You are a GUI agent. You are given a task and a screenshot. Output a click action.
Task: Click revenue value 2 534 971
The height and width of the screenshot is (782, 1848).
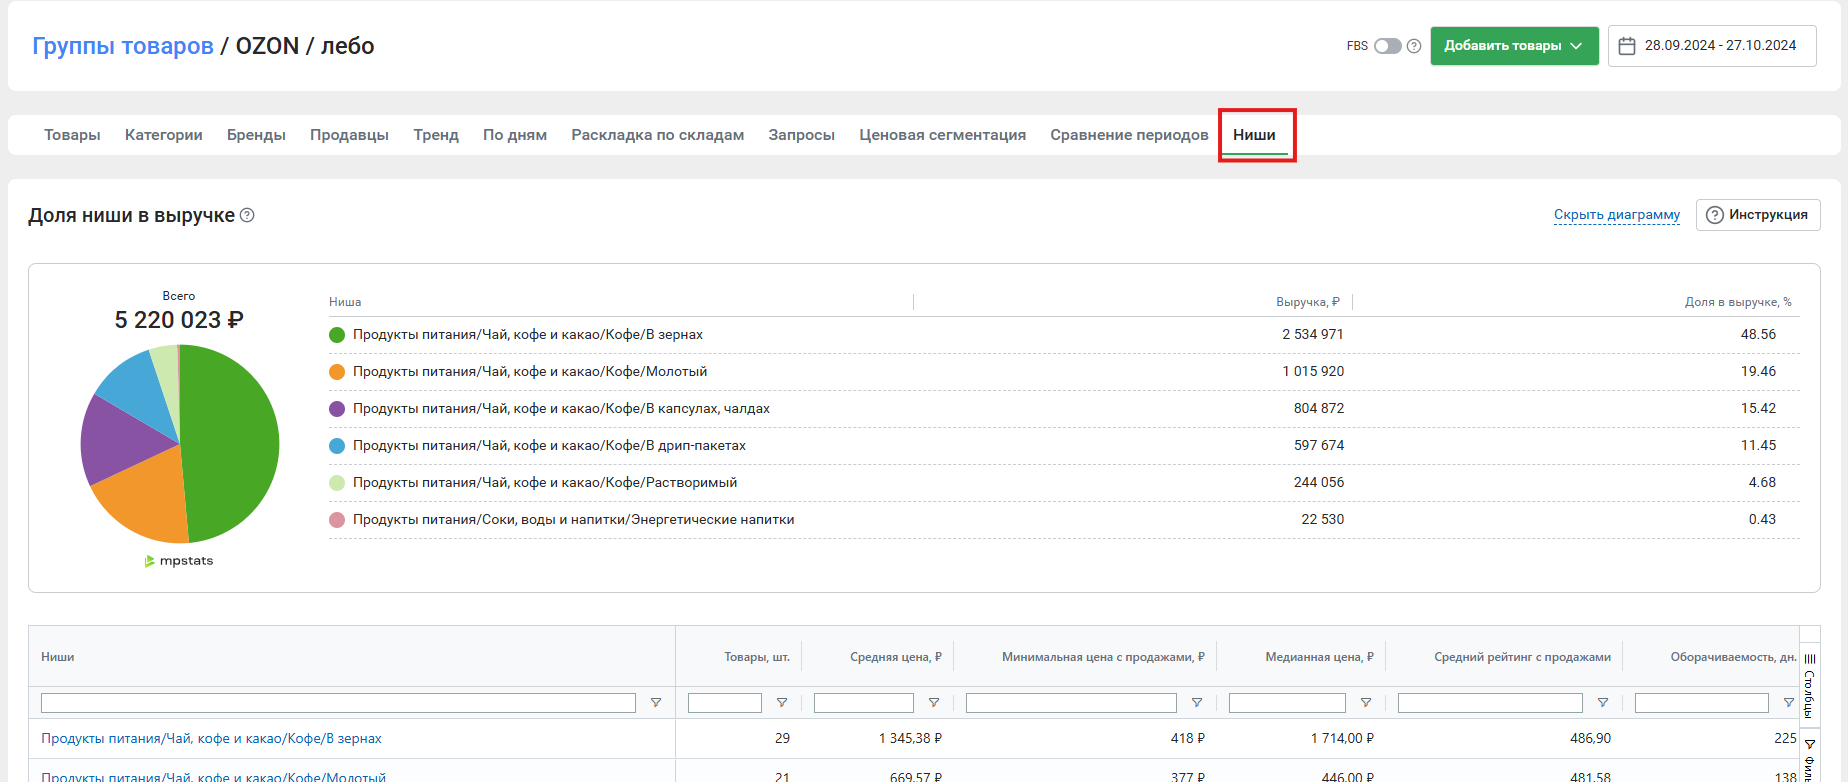click(x=1313, y=335)
